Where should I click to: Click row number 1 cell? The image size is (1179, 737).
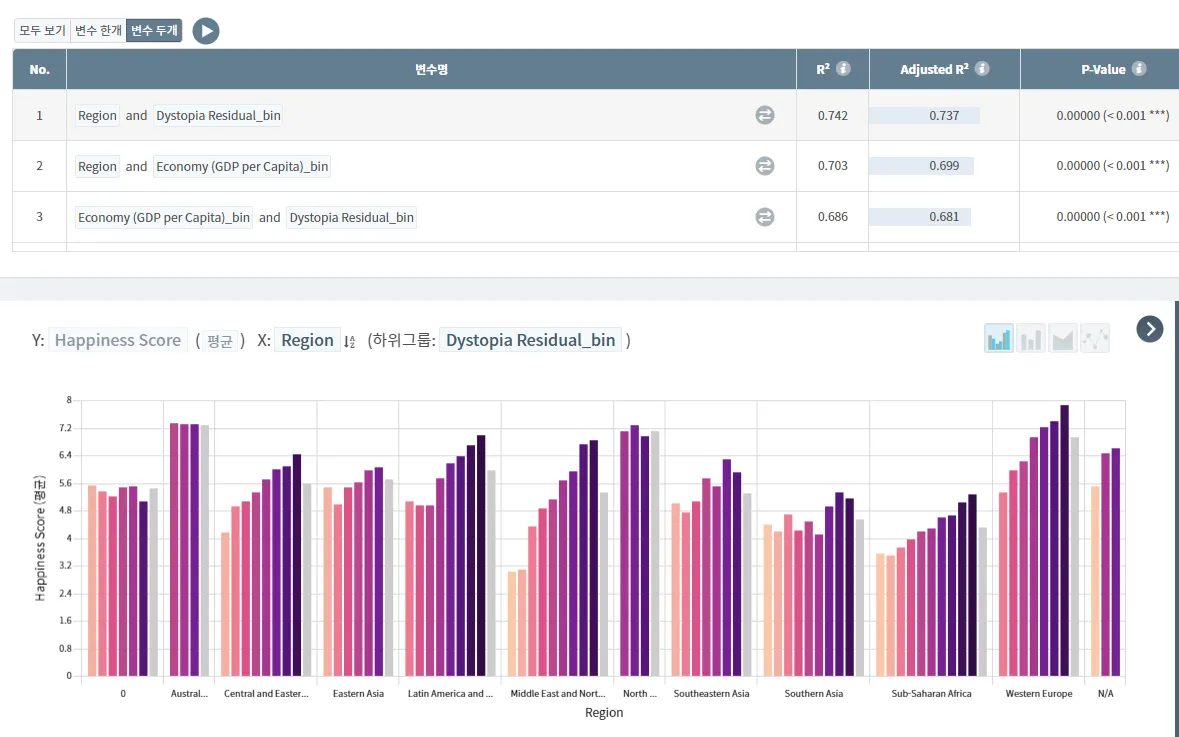(x=40, y=115)
